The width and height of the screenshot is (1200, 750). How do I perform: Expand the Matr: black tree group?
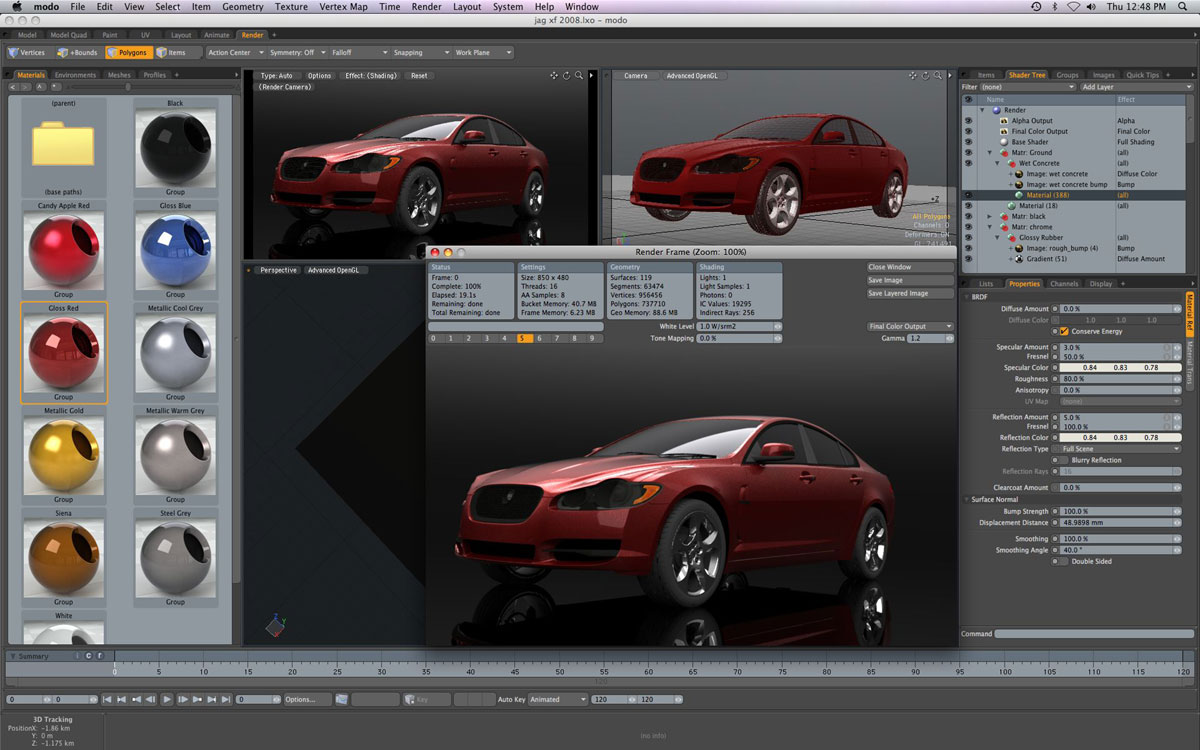coord(990,216)
